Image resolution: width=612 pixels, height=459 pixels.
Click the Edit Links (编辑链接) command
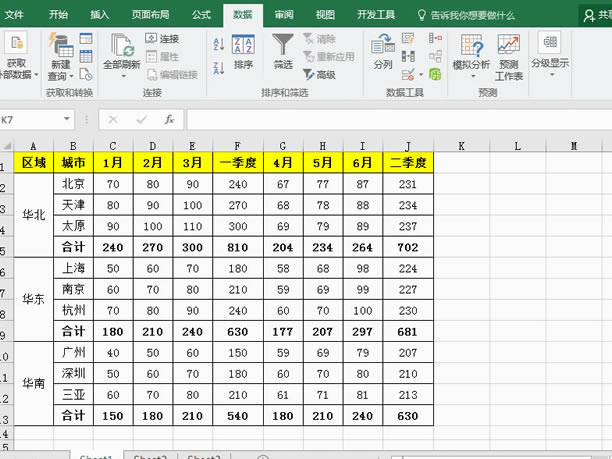tap(172, 74)
